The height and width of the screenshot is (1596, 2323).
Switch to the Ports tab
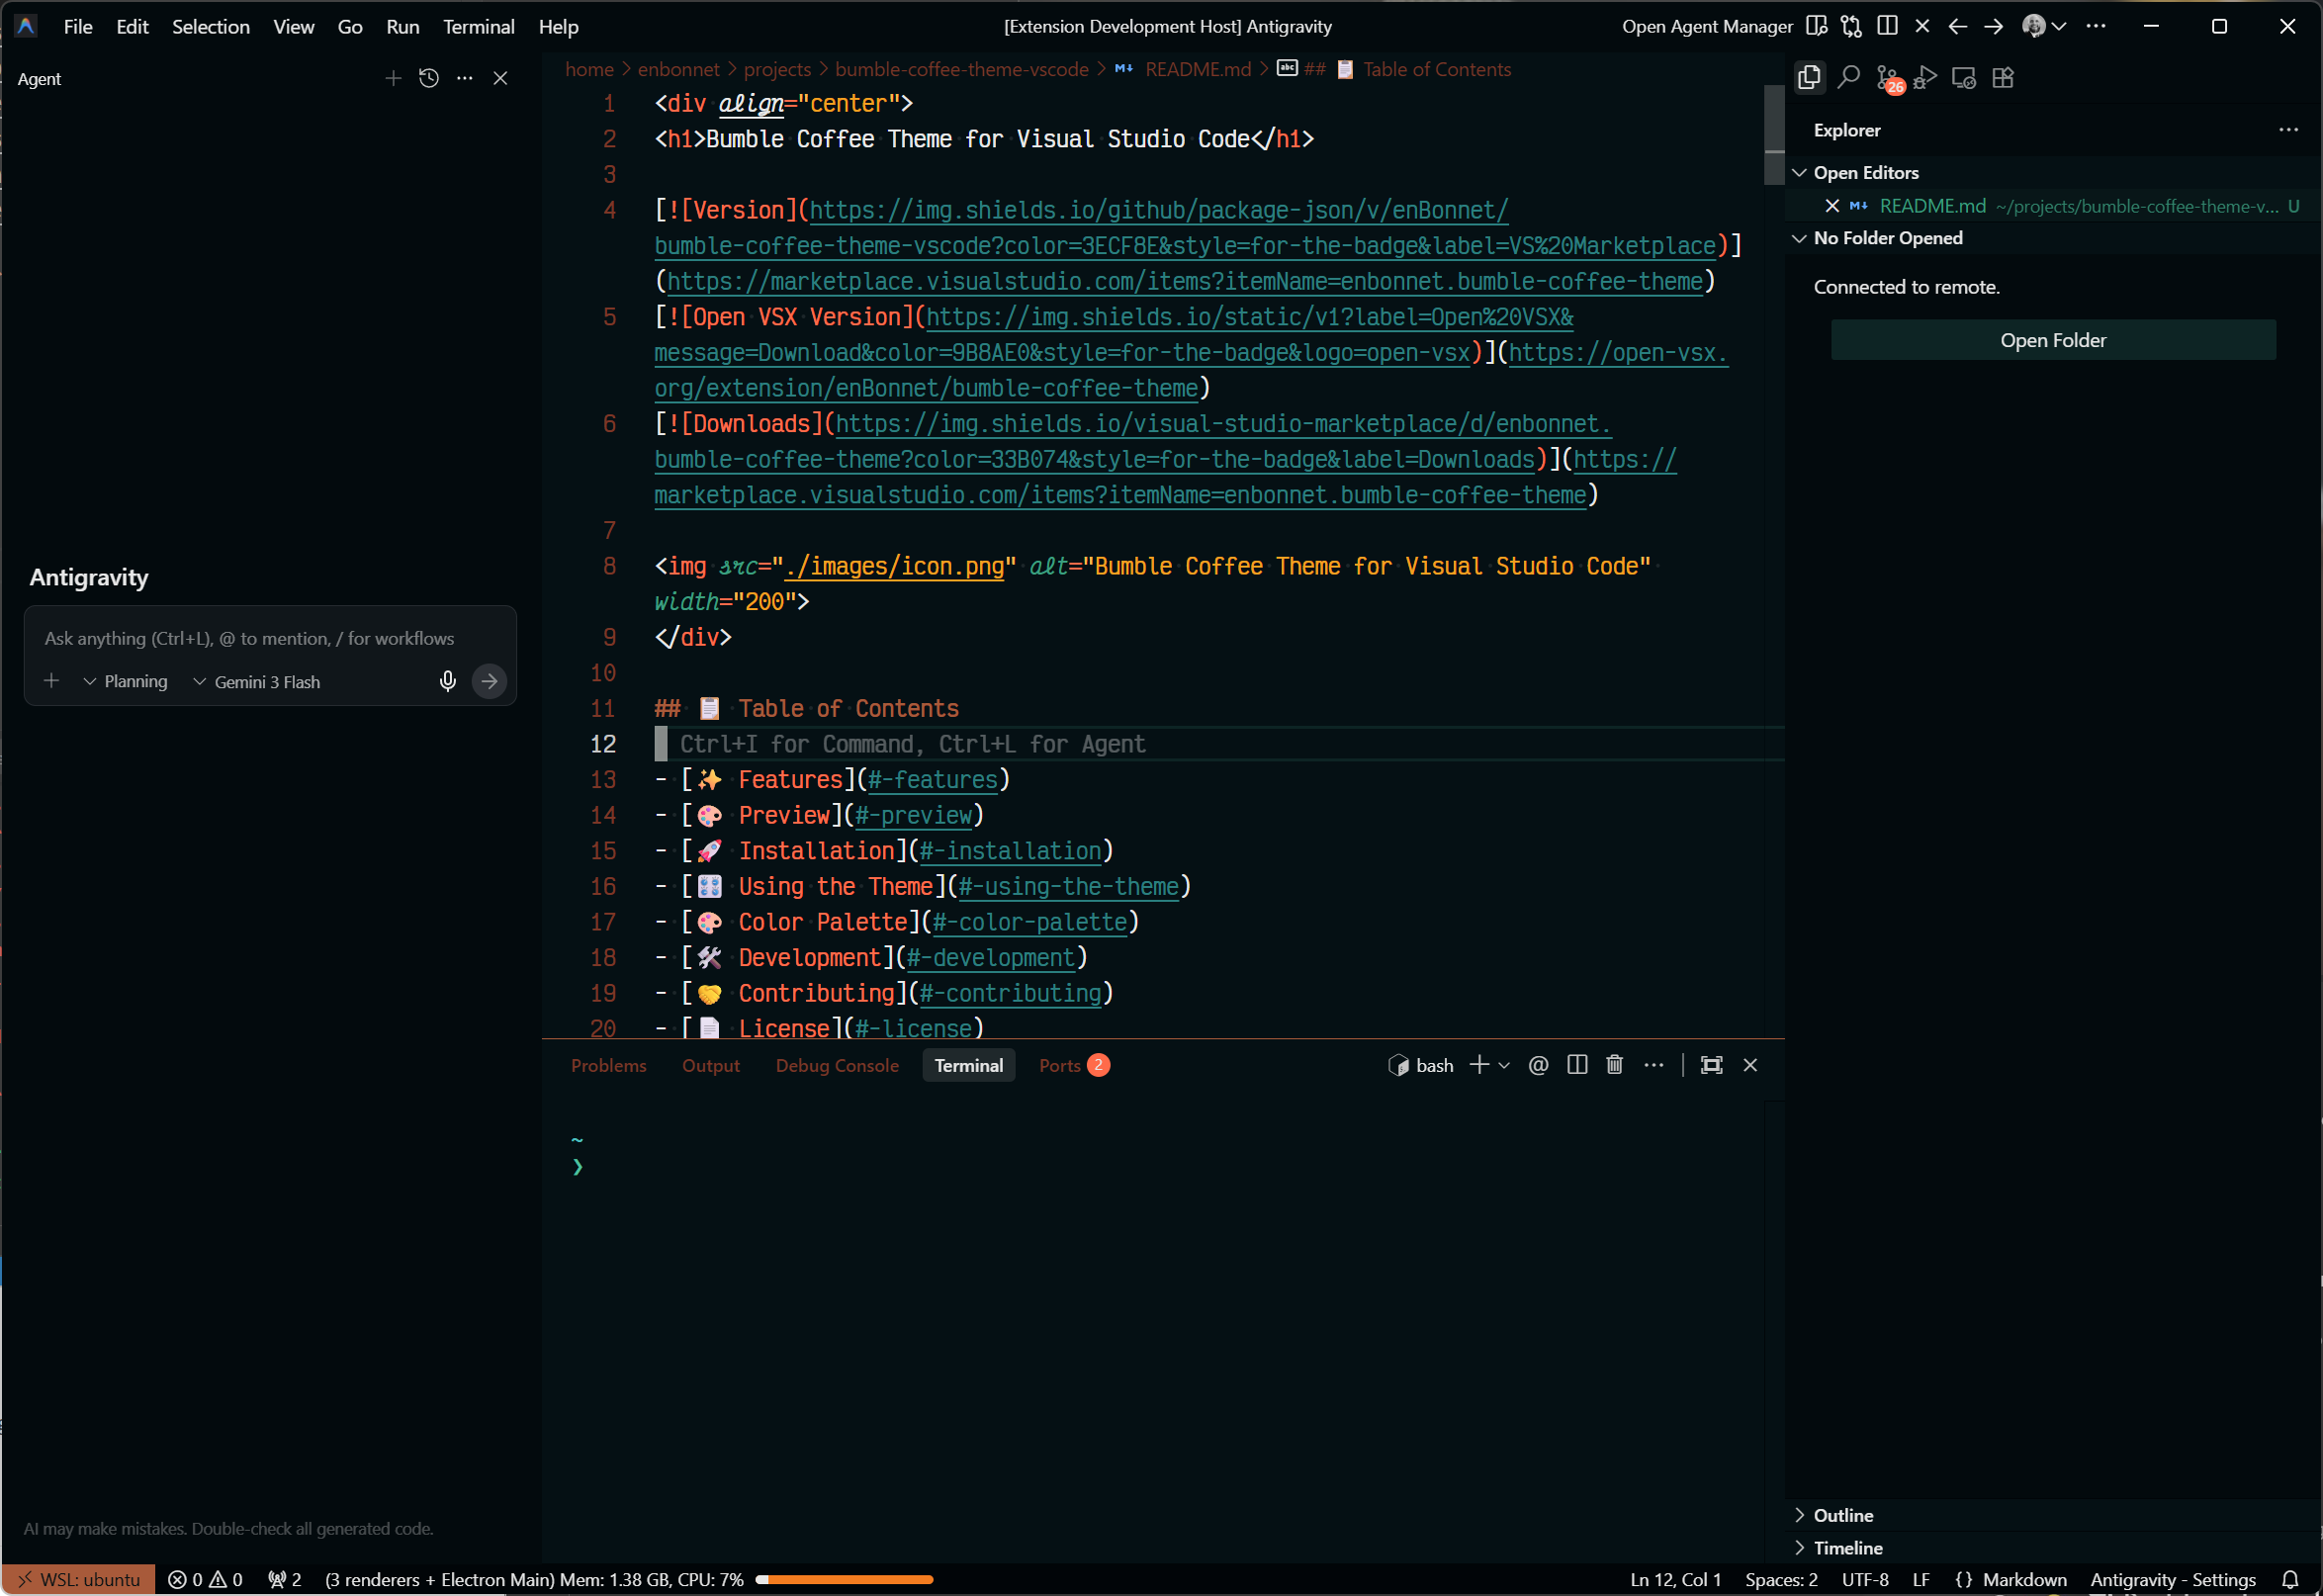coord(1074,1065)
